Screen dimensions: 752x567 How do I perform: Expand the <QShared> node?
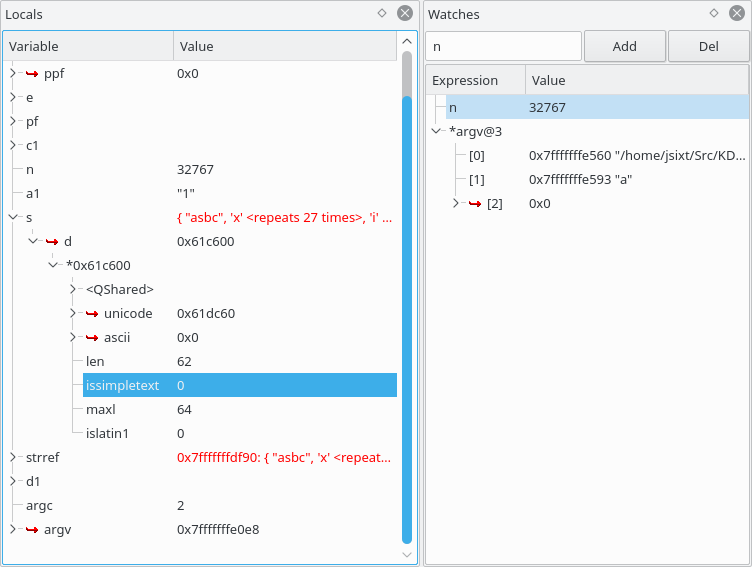[x=73, y=289]
